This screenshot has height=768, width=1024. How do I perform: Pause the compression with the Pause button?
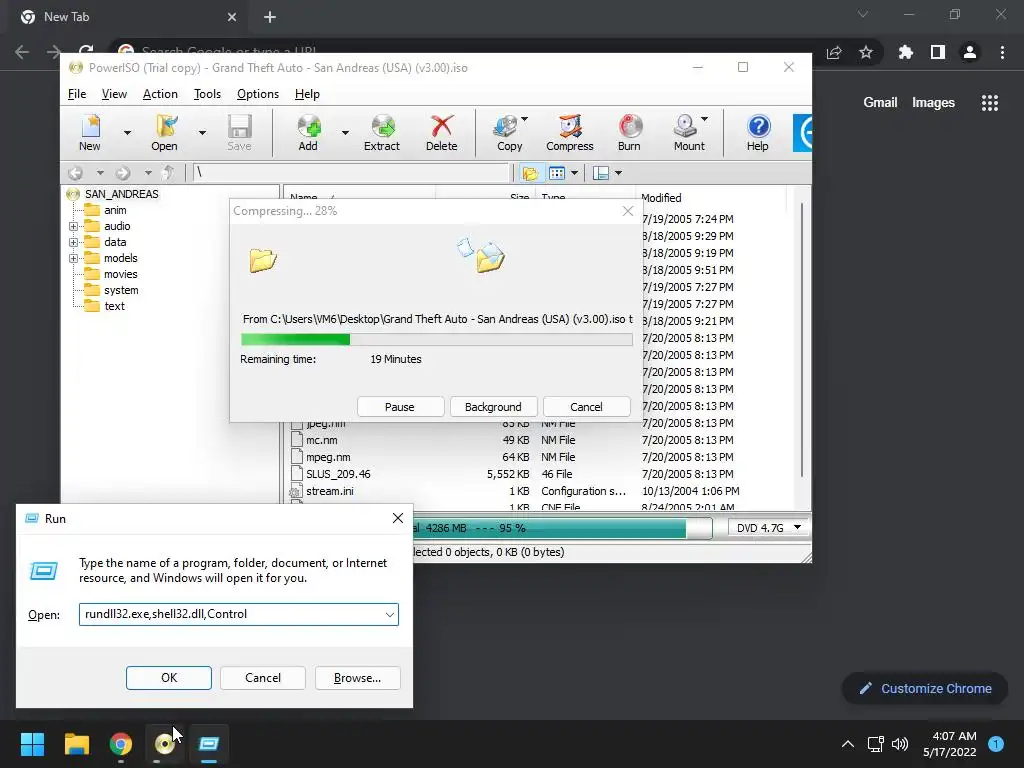(x=400, y=407)
